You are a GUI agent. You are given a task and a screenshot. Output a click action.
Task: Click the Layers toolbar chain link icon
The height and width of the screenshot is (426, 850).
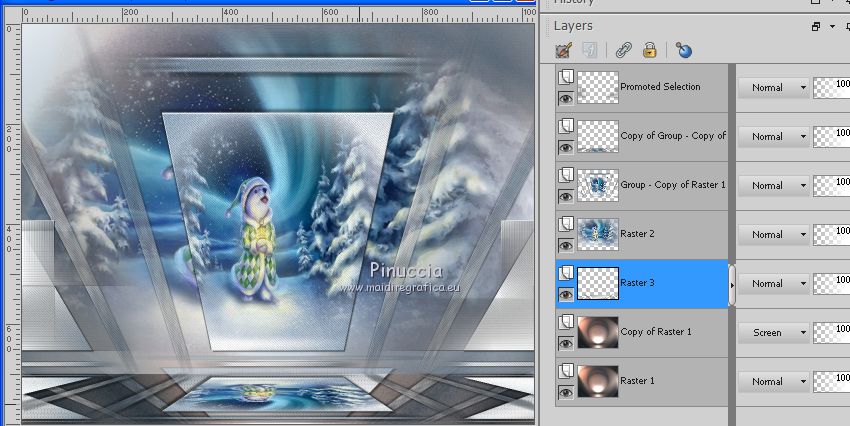(x=624, y=50)
